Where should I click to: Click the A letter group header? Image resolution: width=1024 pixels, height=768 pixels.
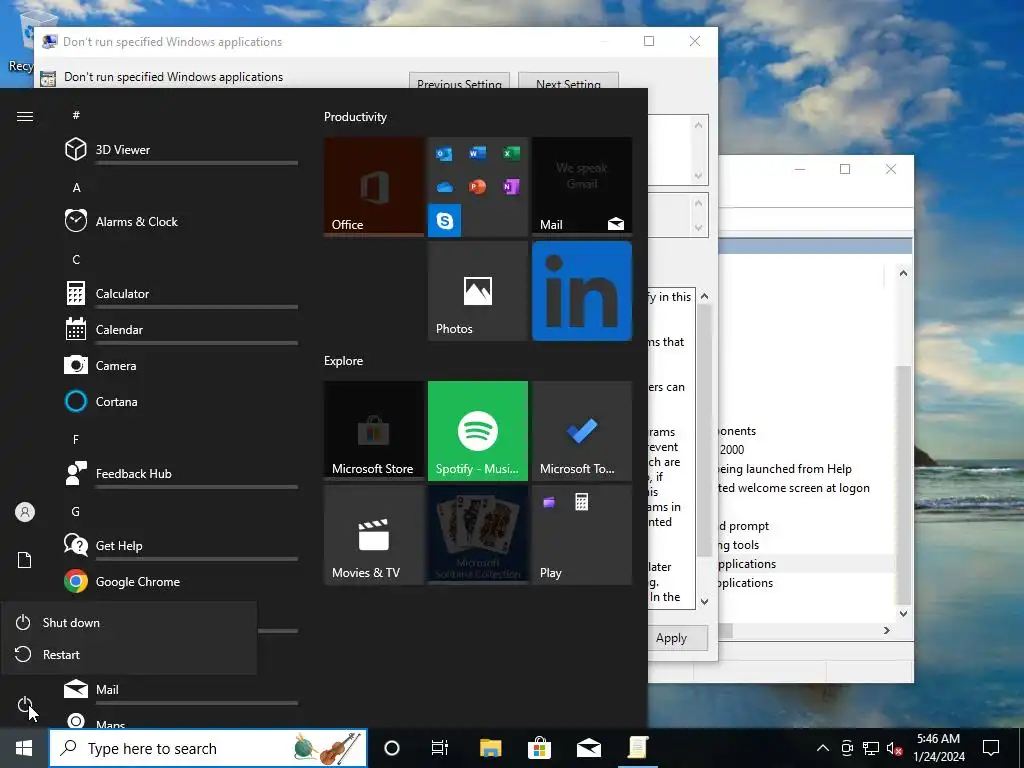pyautogui.click(x=76, y=187)
